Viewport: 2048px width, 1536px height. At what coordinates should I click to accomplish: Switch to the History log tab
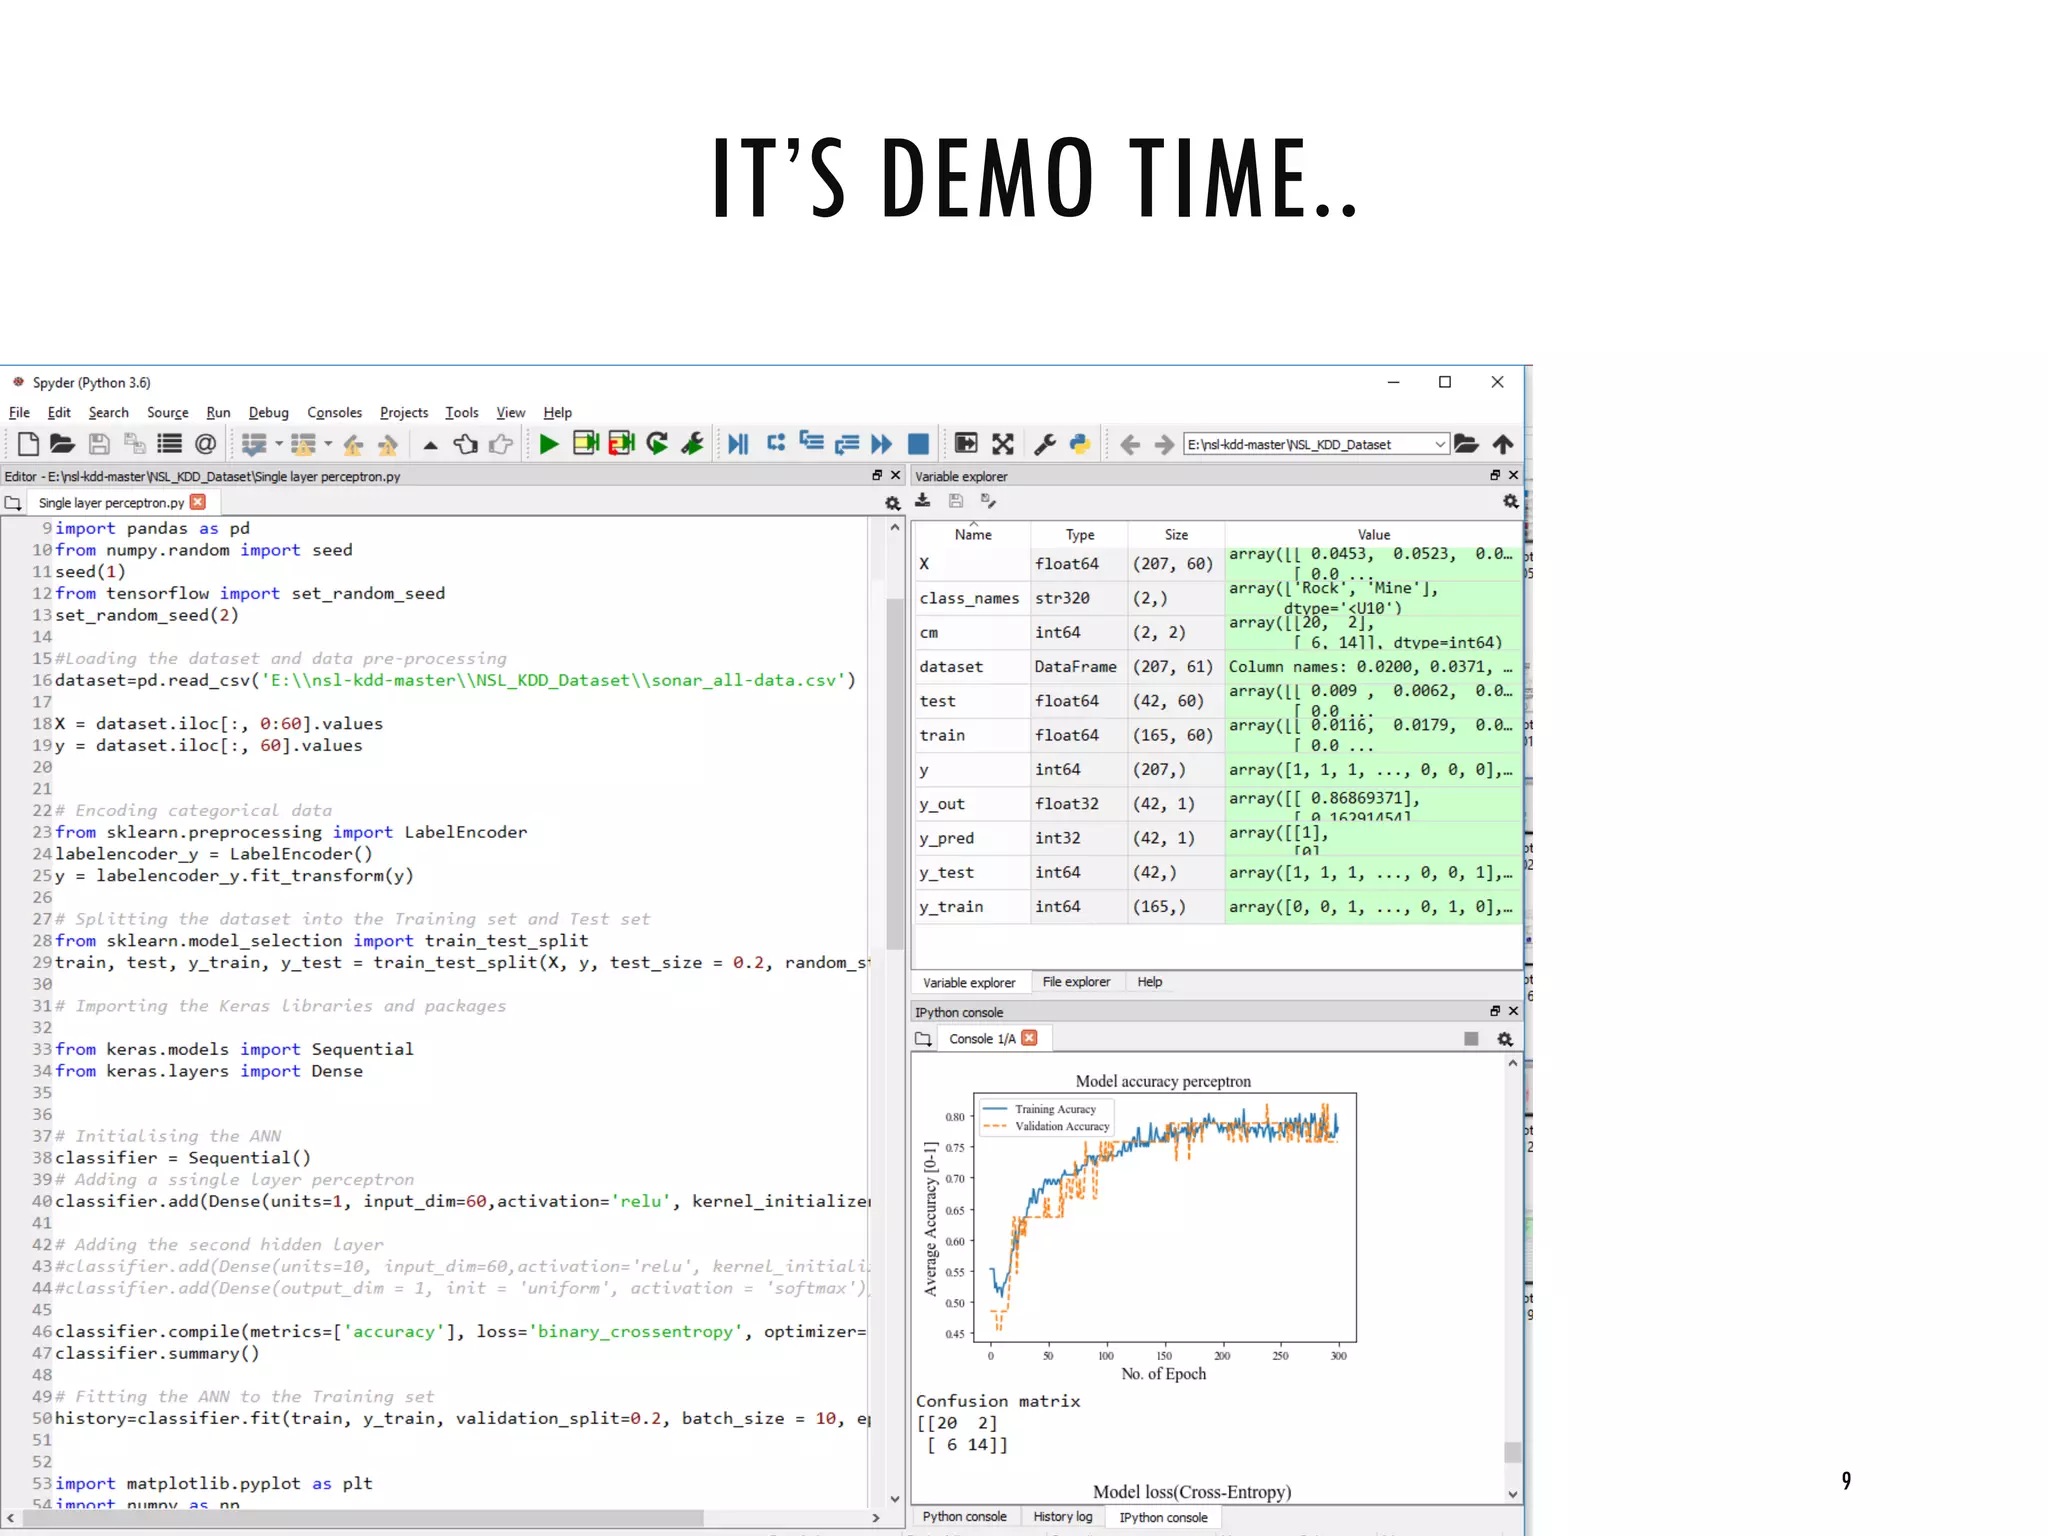[1062, 1517]
